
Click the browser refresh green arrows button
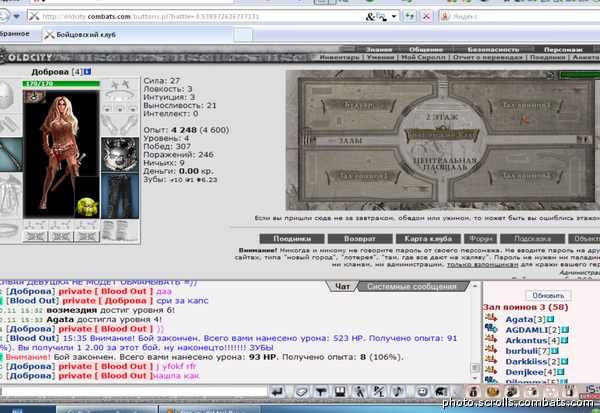(x=410, y=16)
